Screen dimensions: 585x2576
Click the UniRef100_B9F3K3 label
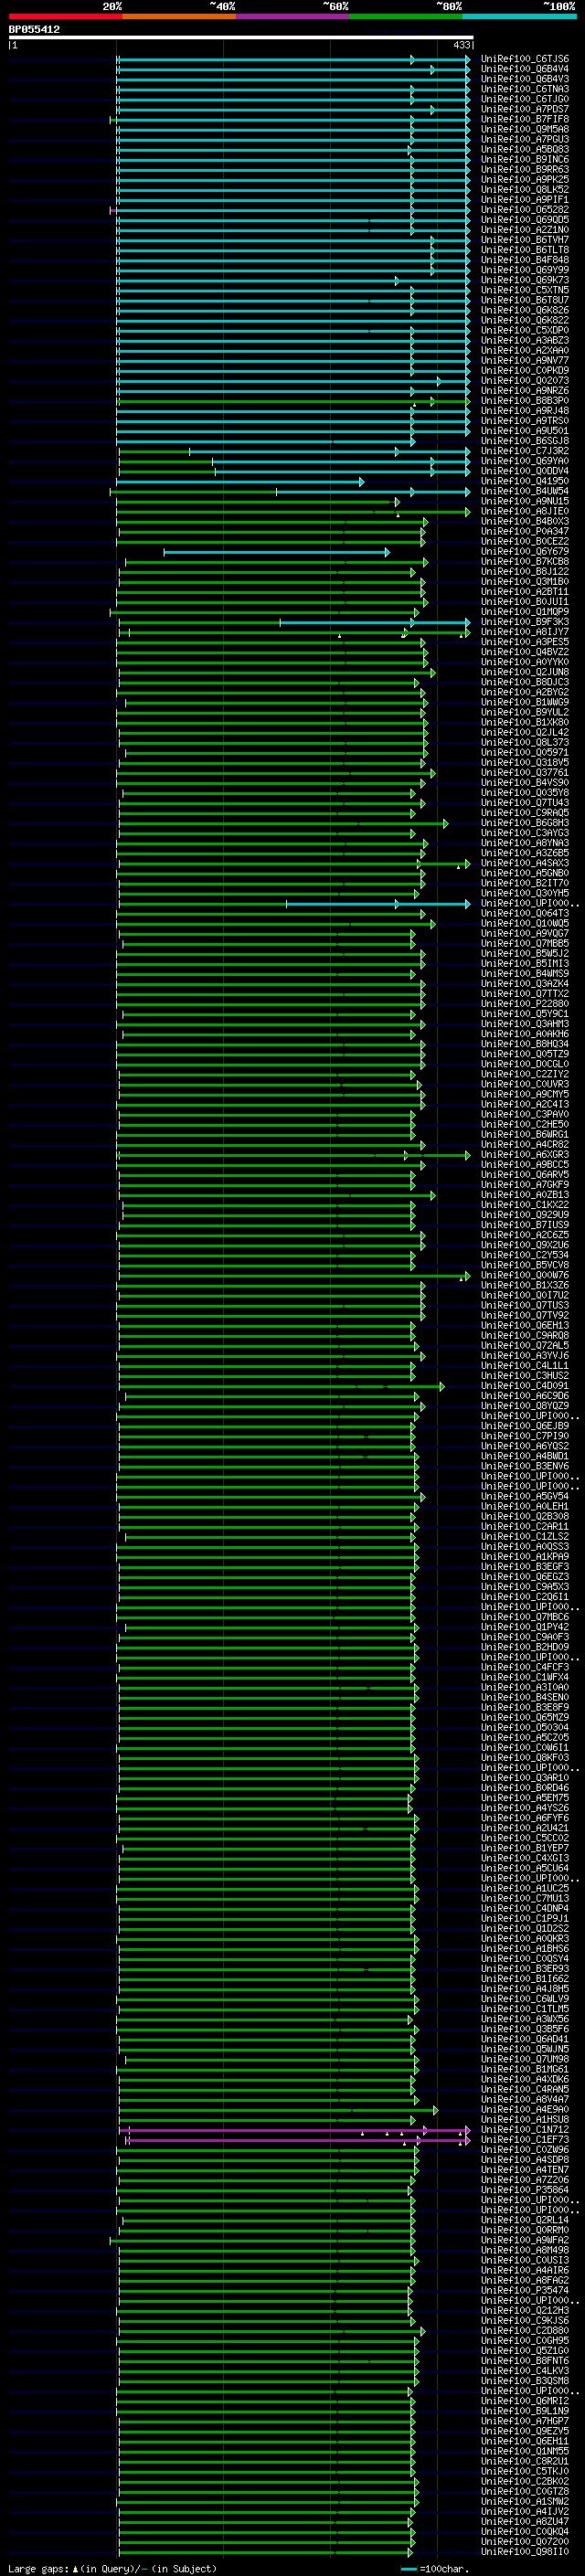tap(525, 622)
